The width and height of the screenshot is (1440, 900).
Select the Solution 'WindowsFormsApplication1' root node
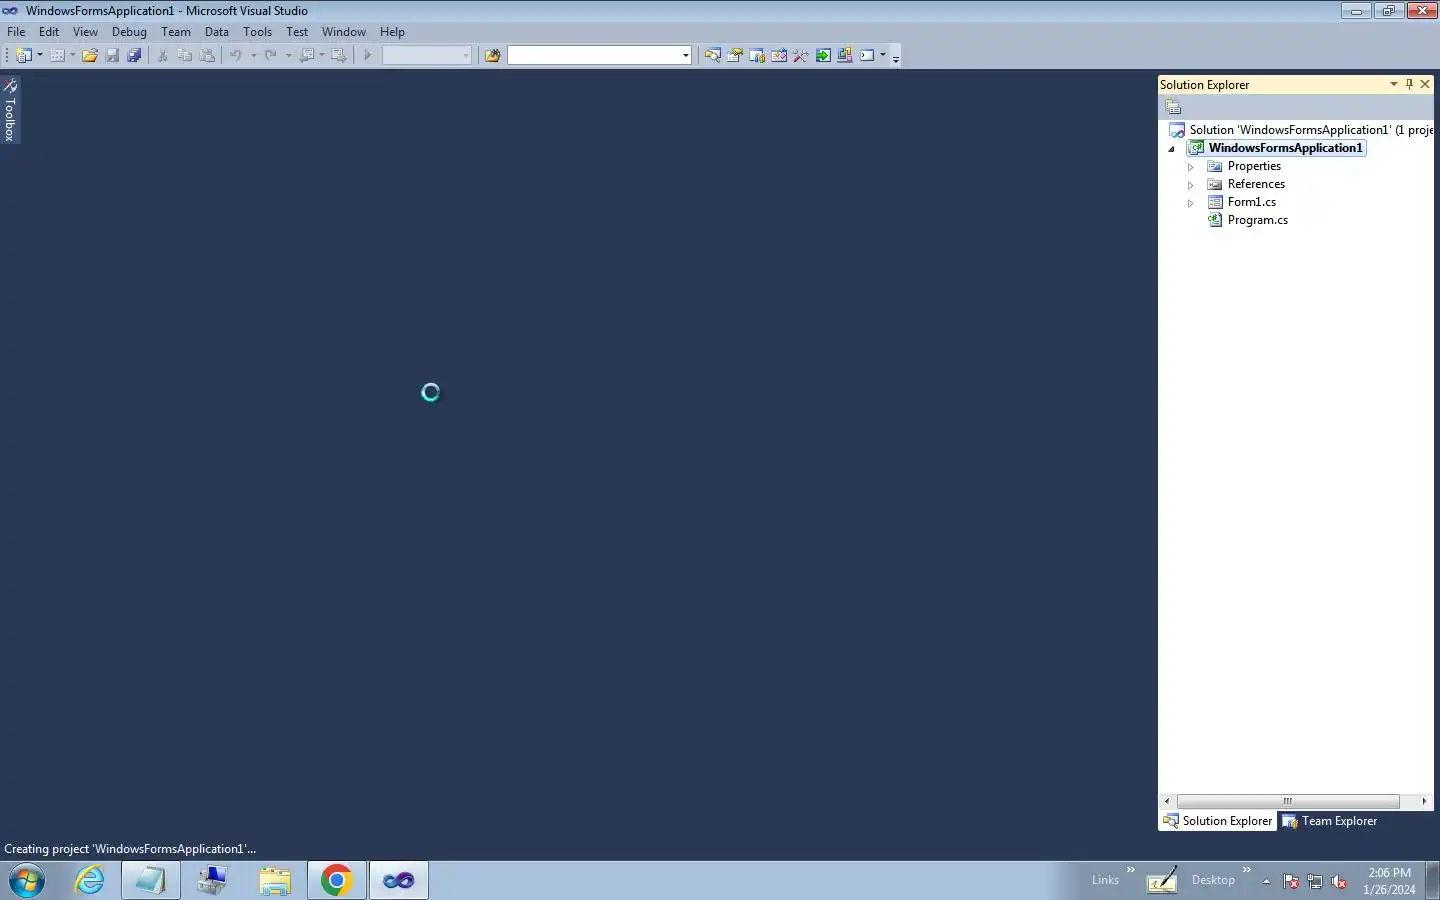click(x=1300, y=130)
